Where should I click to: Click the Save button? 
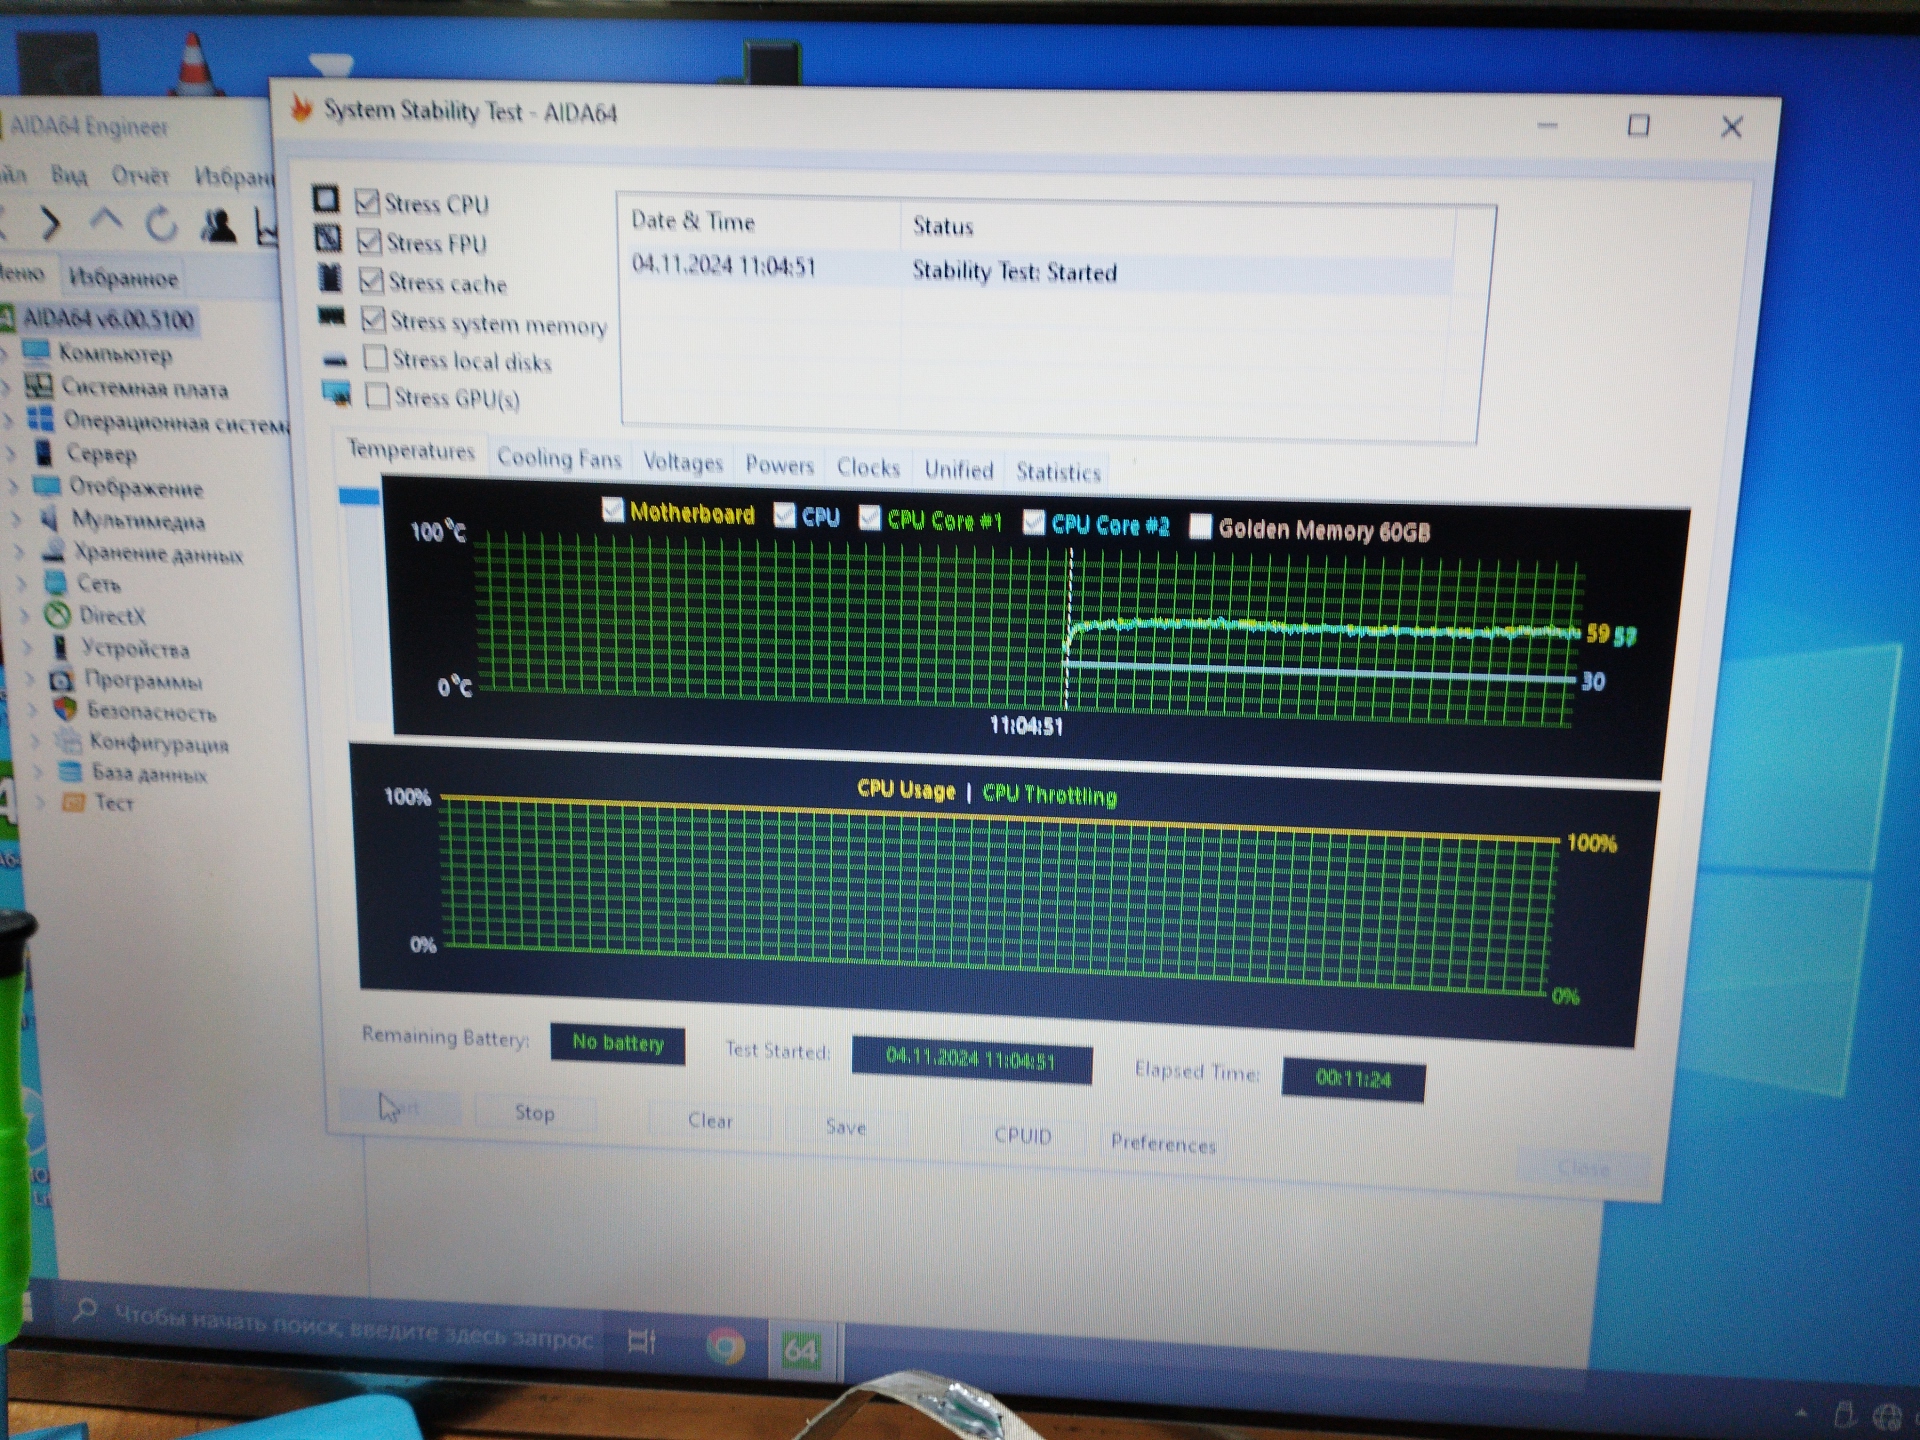[x=846, y=1126]
